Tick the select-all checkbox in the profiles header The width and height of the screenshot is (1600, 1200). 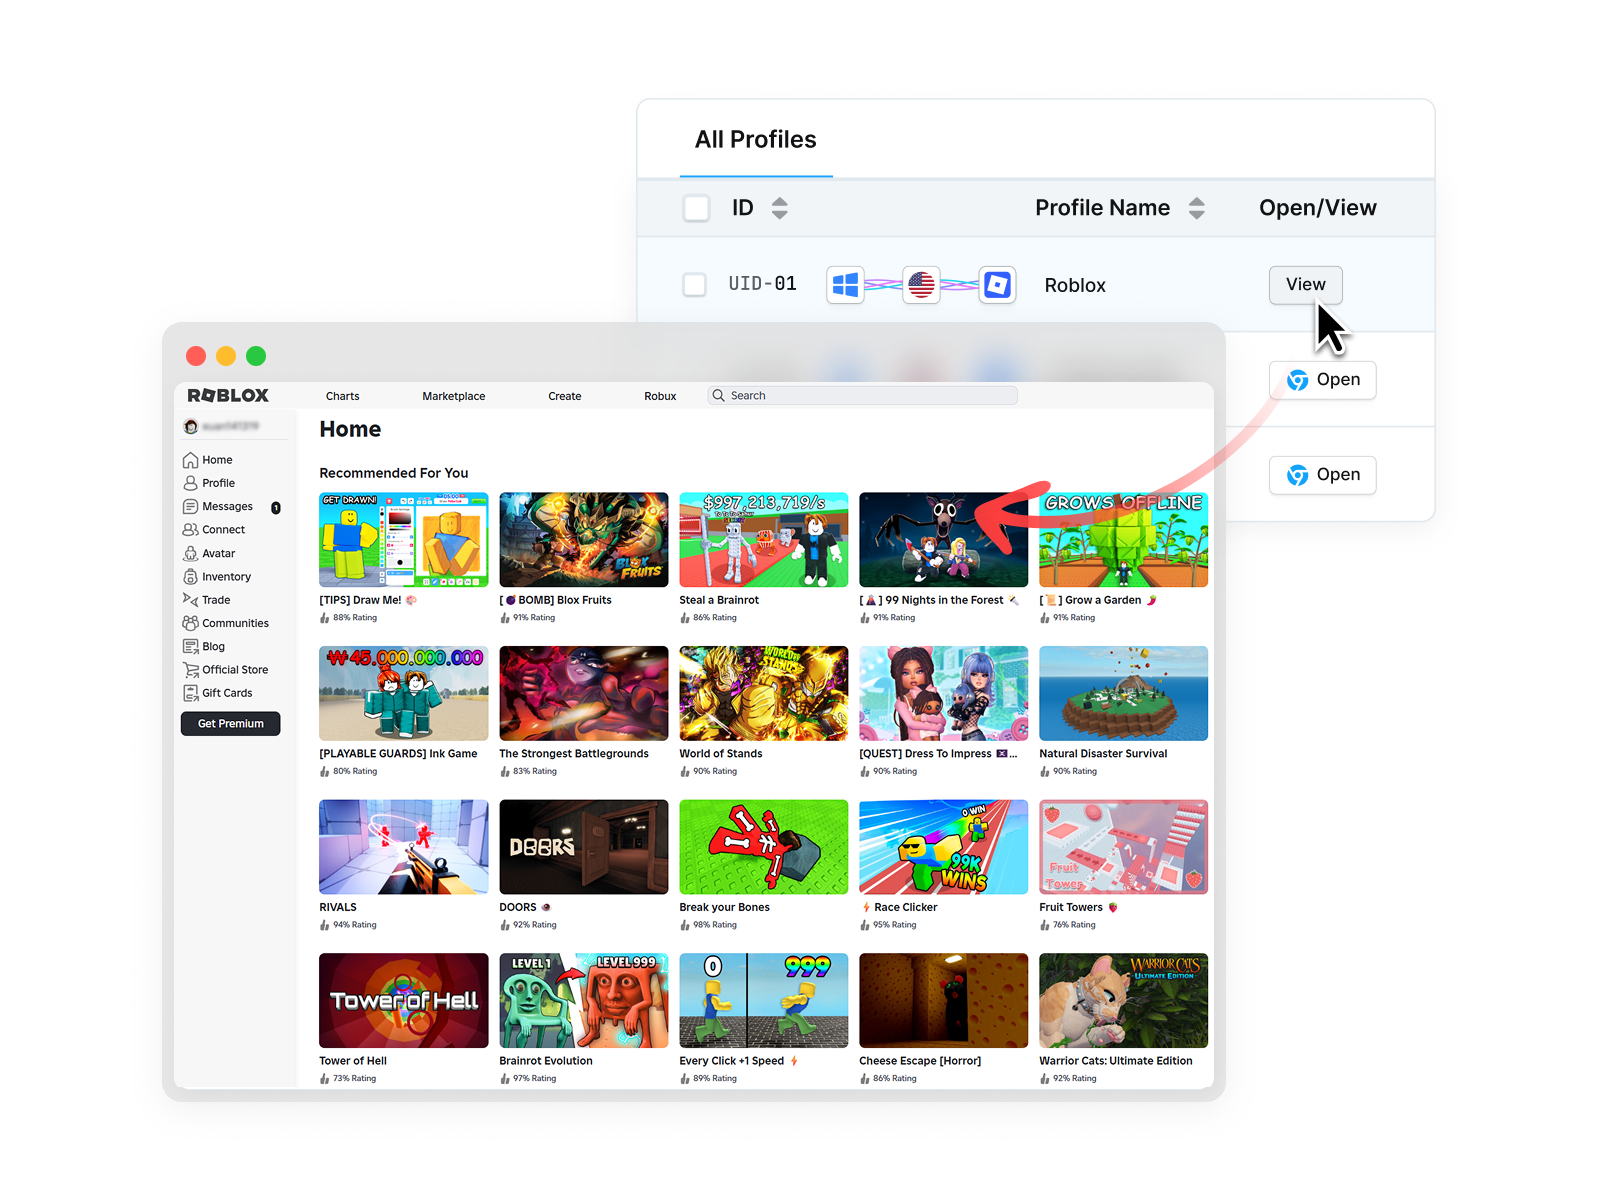(x=696, y=208)
